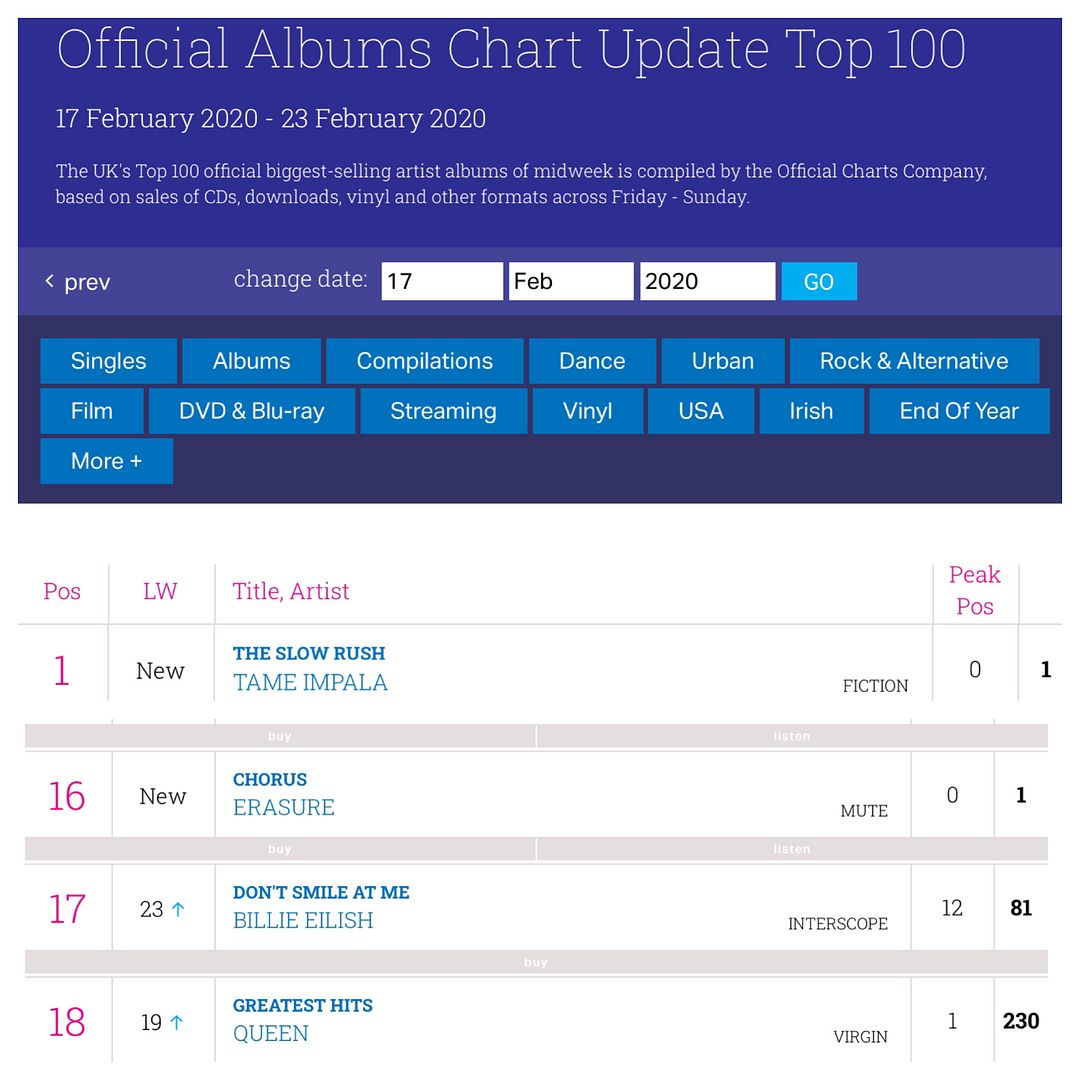Click listen under The Slow Rush
This screenshot has height=1080, width=1080.
click(x=792, y=736)
